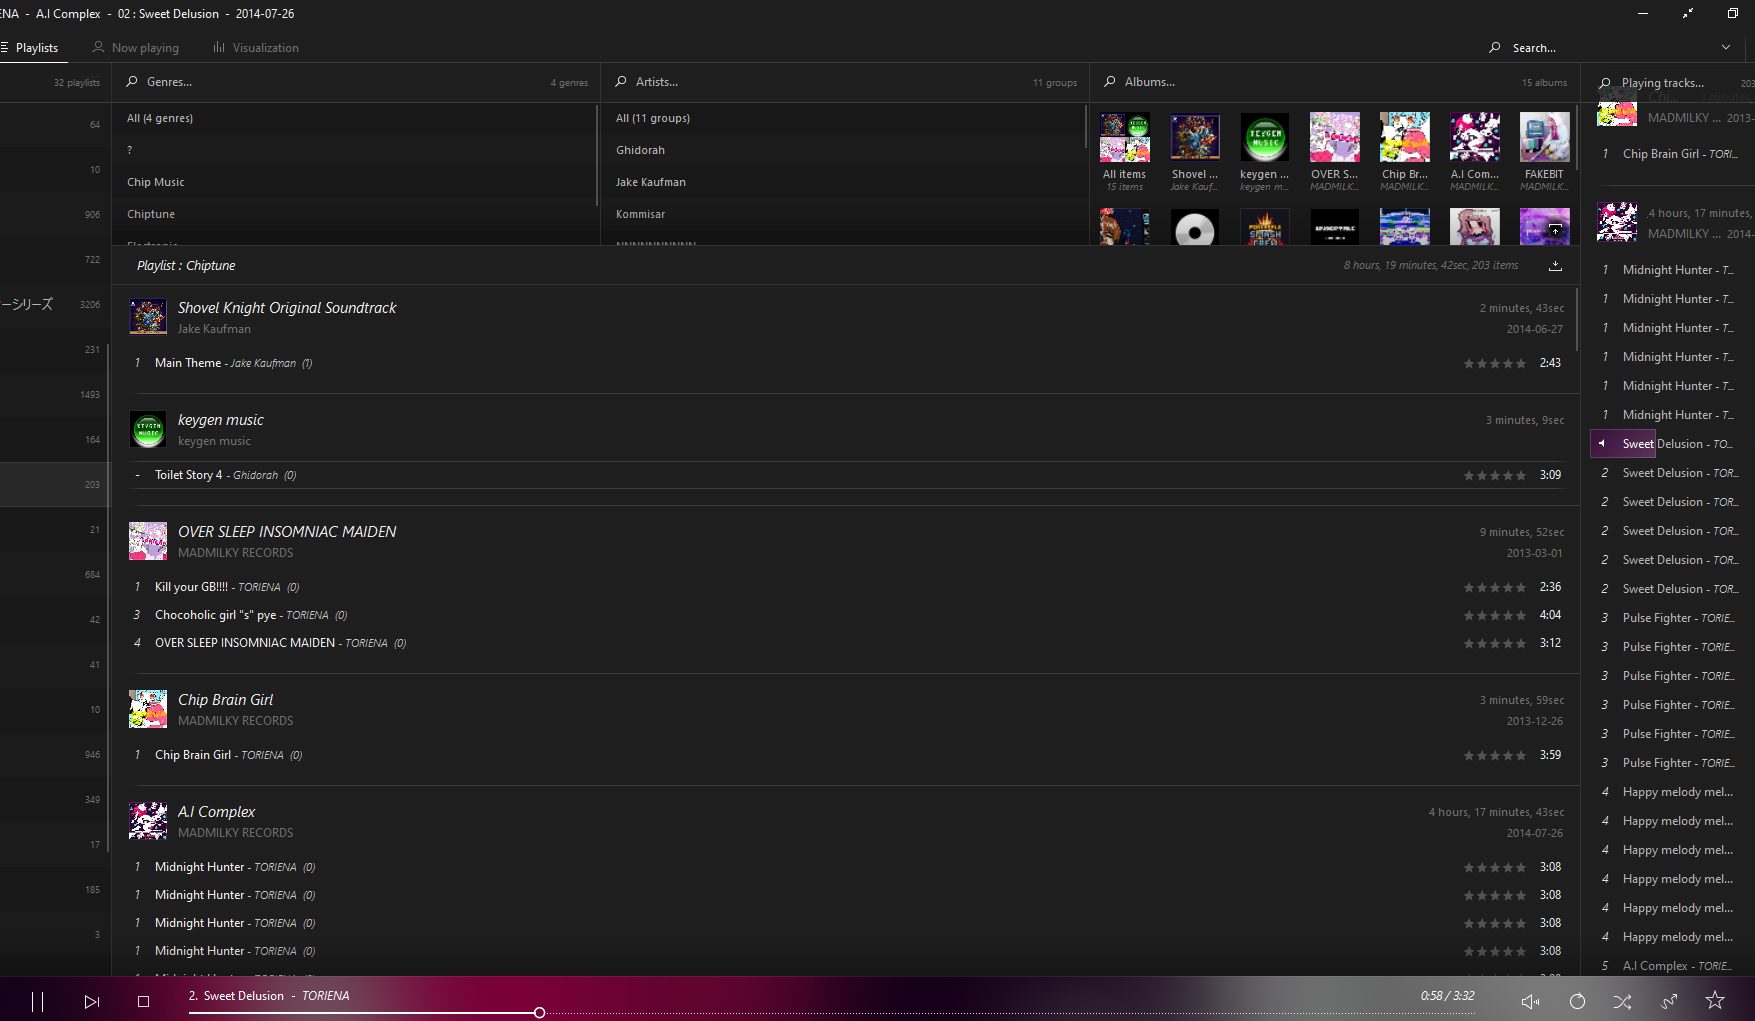Image resolution: width=1755 pixels, height=1021 pixels.
Task: Open the Visualization tab
Action: point(256,47)
